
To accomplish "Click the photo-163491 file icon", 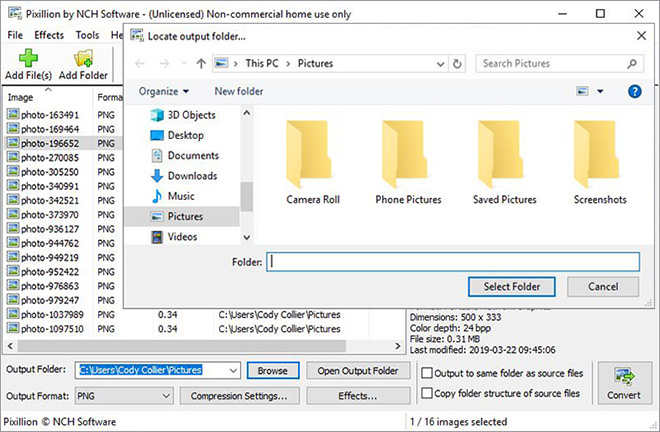I will (13, 114).
